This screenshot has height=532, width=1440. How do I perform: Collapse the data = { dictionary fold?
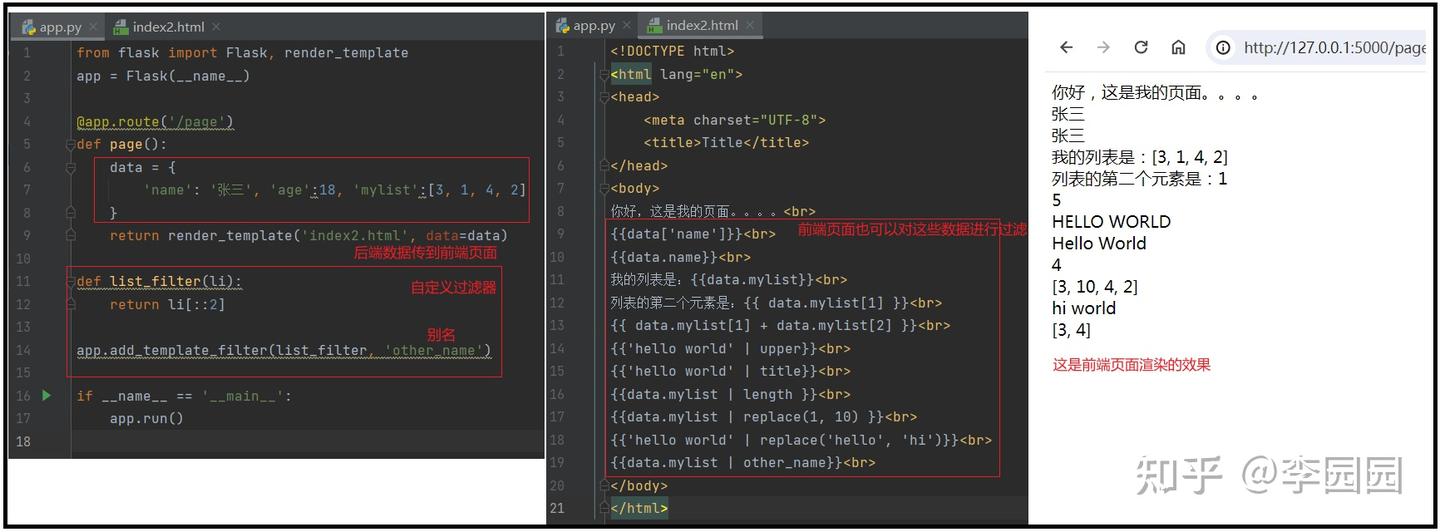70,168
